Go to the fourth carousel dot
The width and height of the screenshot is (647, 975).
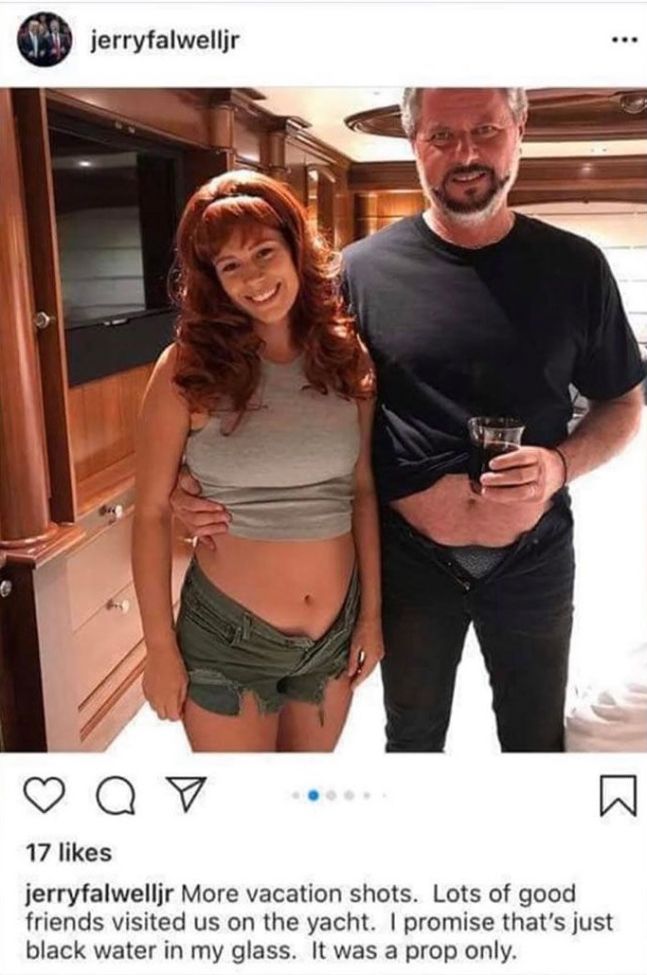351,795
